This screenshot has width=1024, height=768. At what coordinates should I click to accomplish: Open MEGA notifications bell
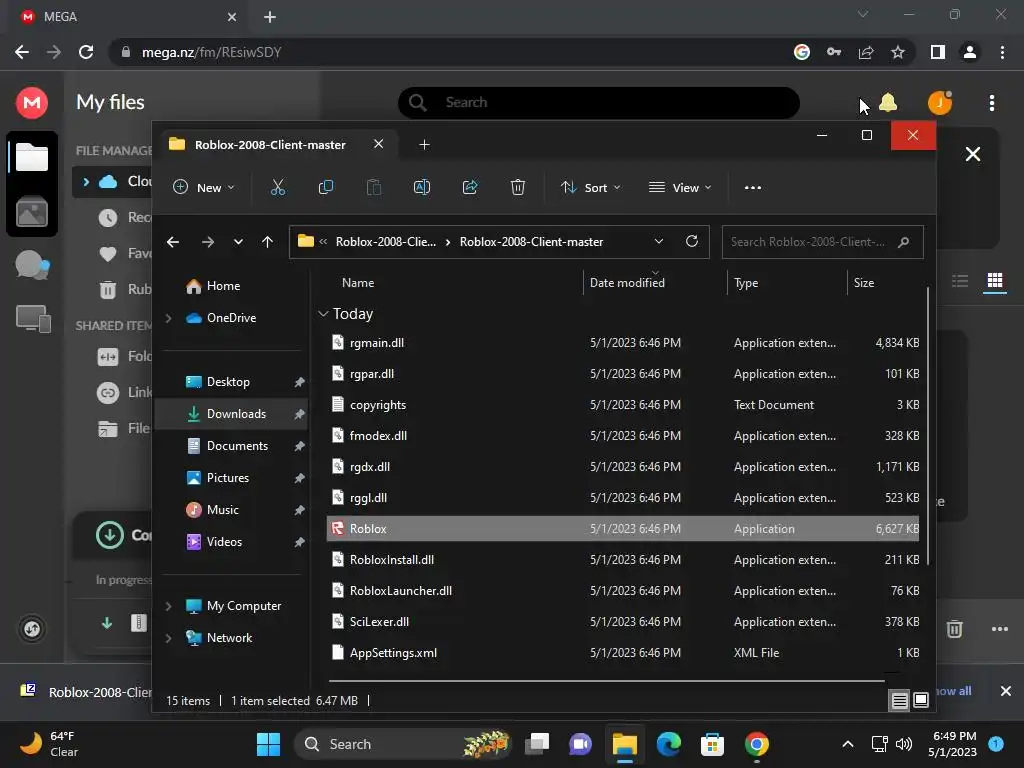(x=888, y=103)
